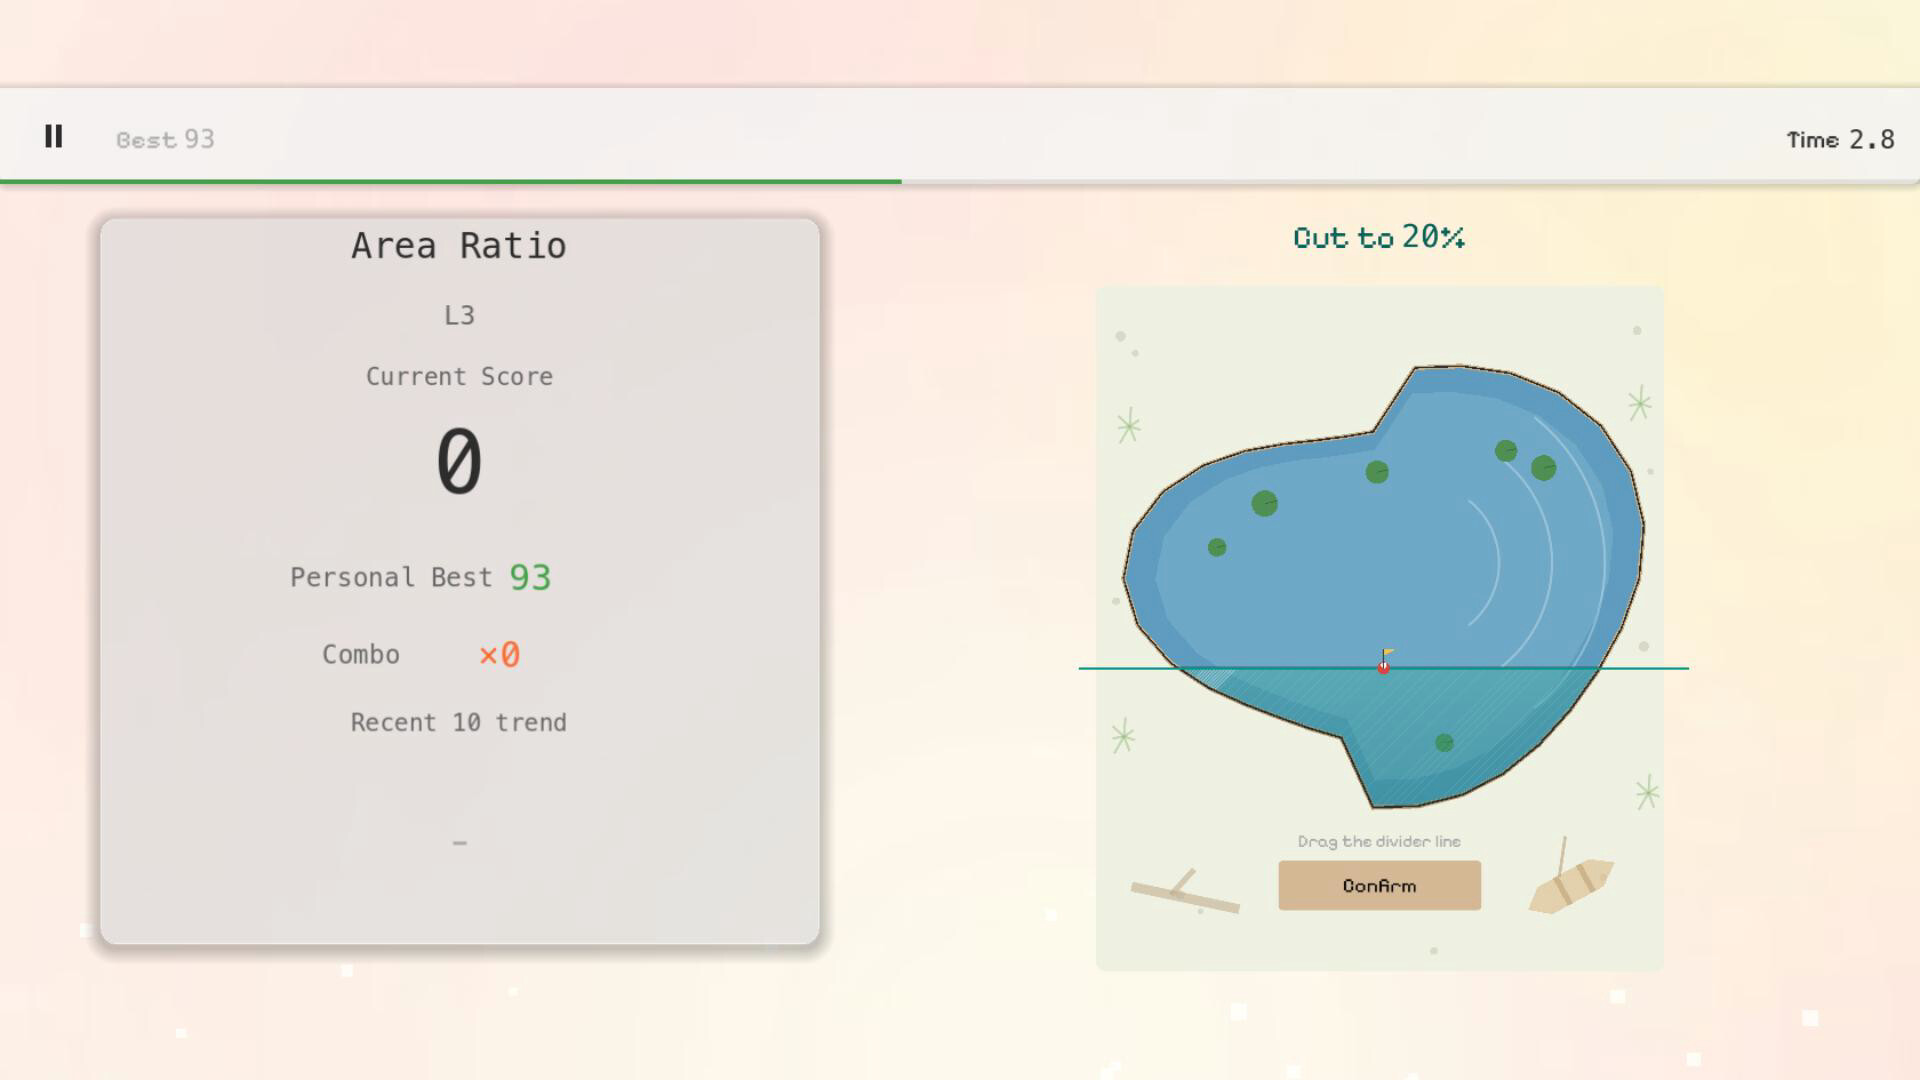Click the large score value 0

pos(459,461)
